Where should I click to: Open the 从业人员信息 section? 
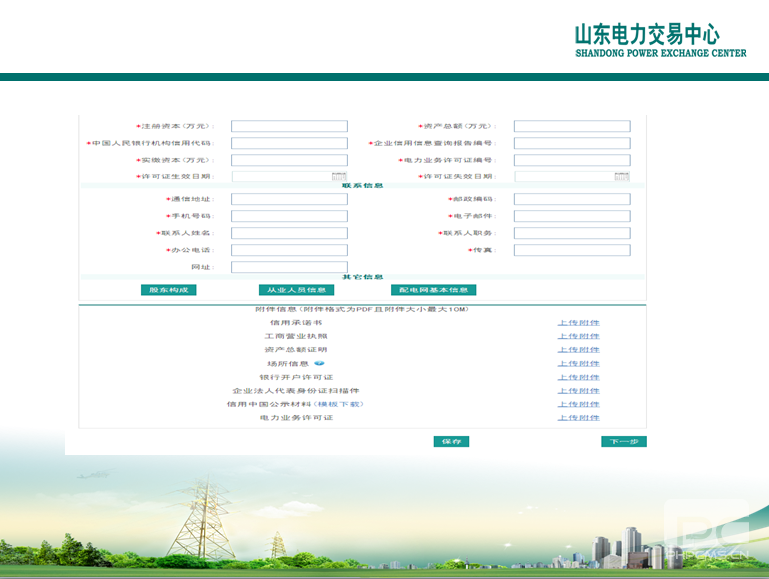(x=296, y=290)
